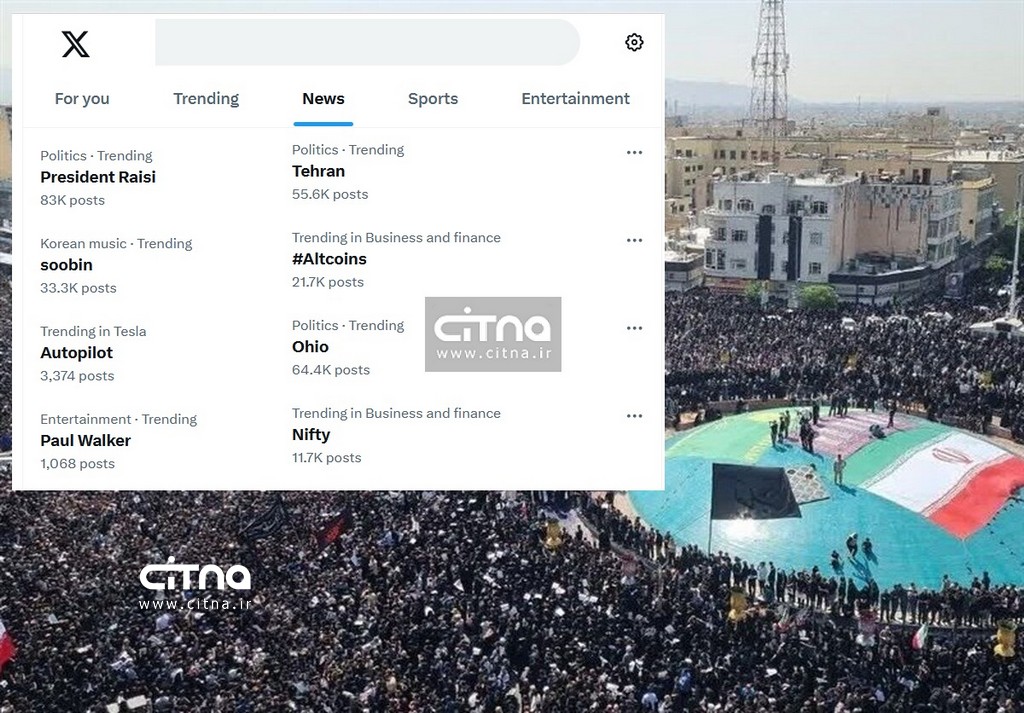The image size is (1024, 713).
Task: Open the Sports tab
Action: (x=433, y=99)
